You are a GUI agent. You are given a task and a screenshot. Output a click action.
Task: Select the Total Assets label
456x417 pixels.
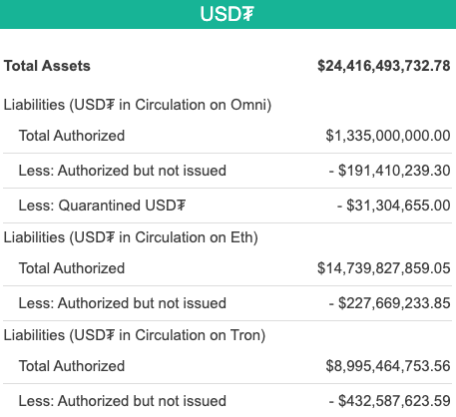47,66
